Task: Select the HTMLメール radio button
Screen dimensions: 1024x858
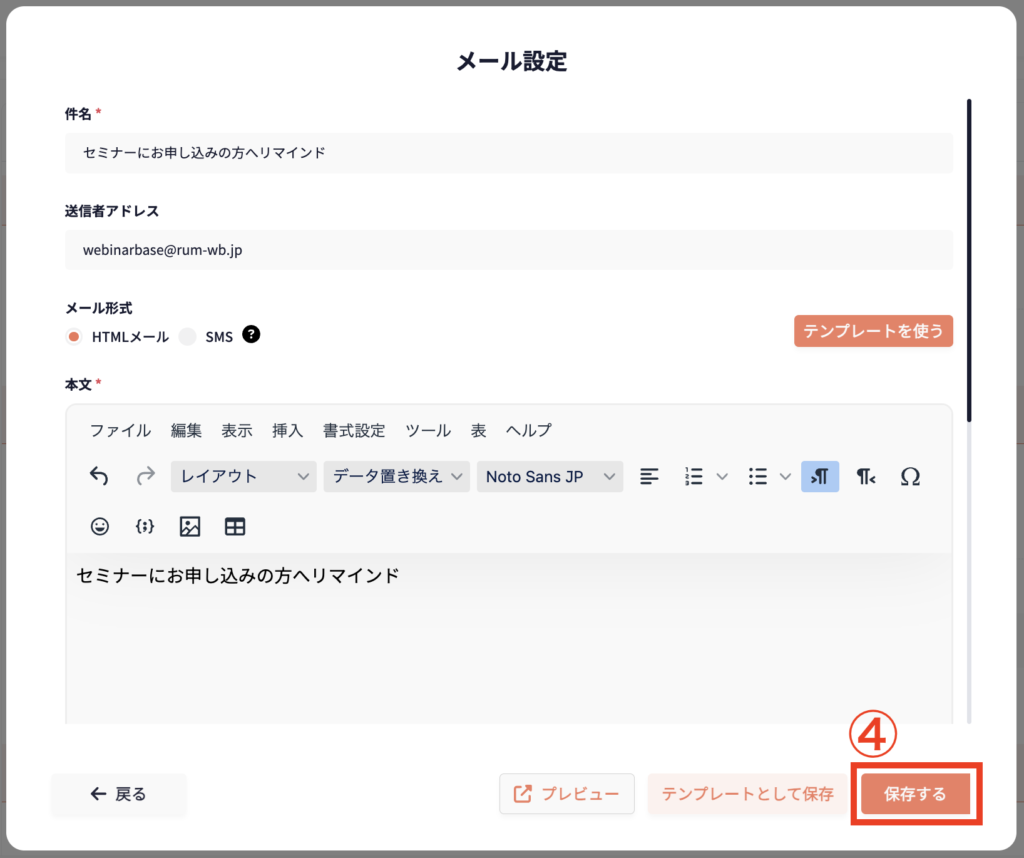Action: click(74, 337)
